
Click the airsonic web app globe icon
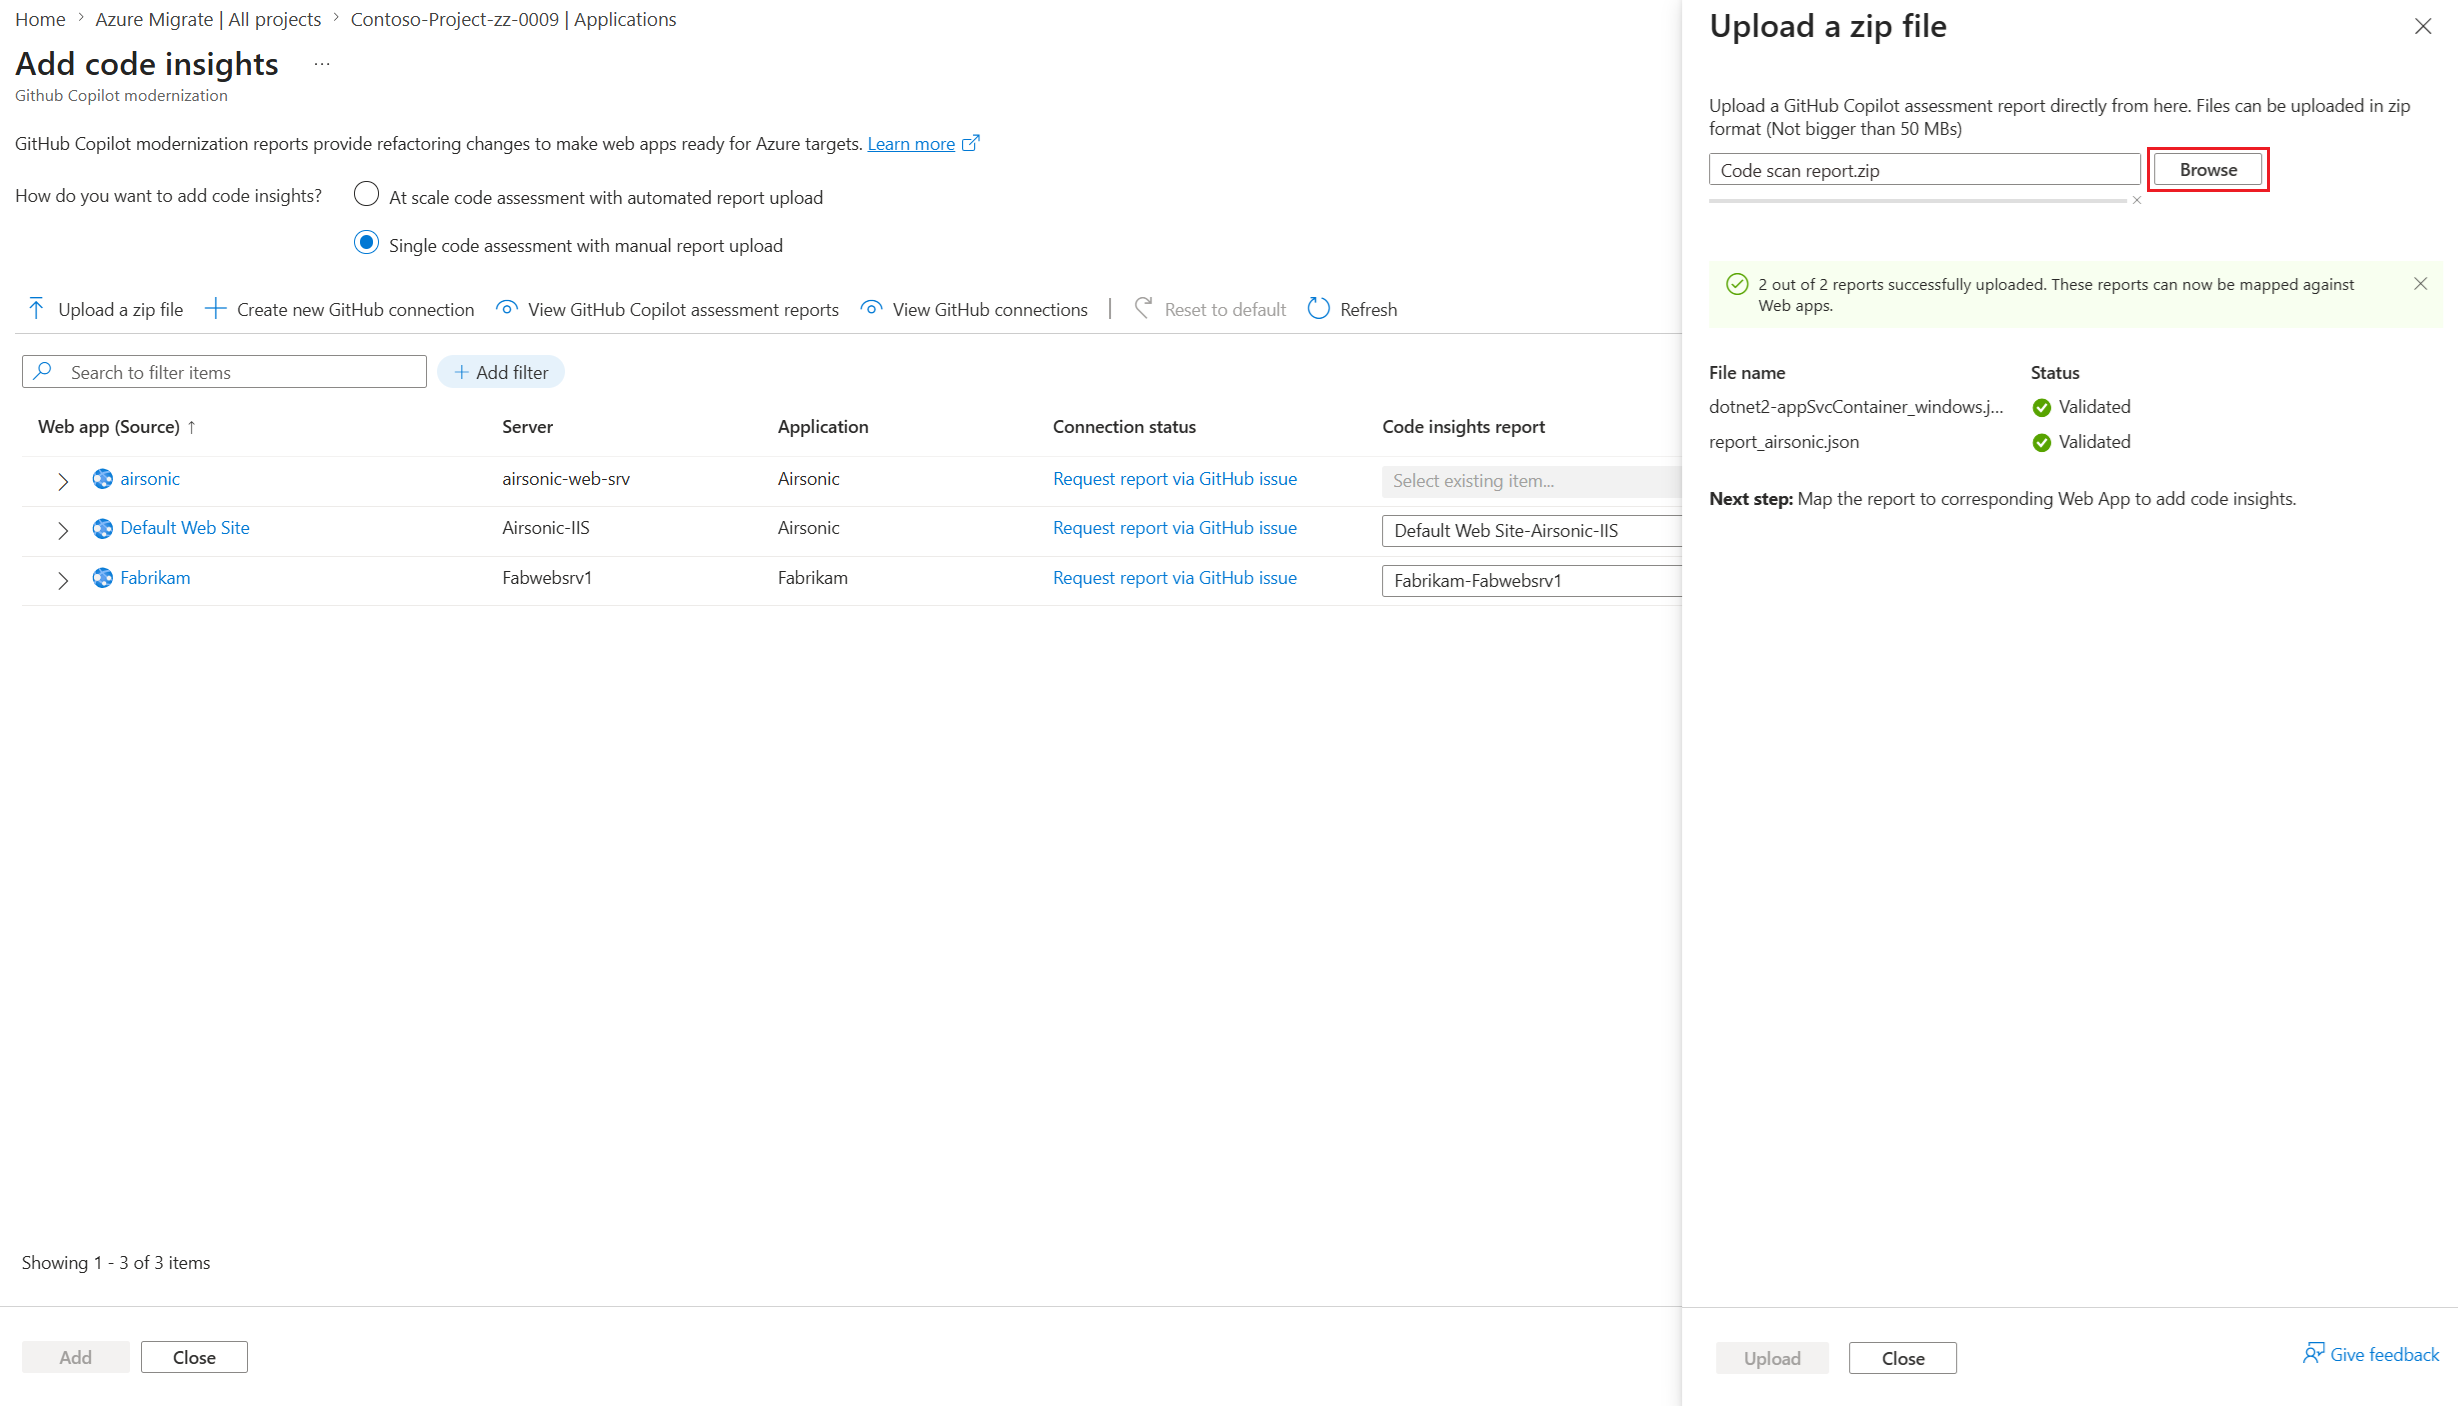pos(102,479)
